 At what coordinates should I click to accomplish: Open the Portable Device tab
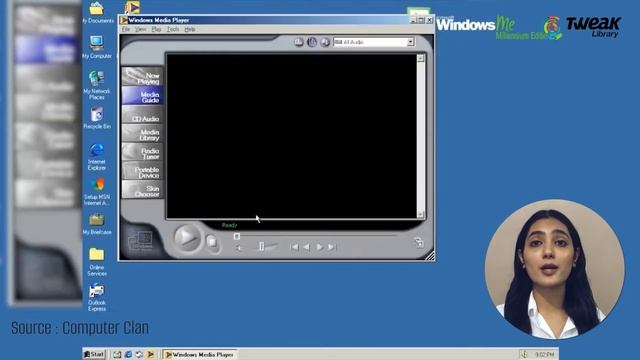coord(142,171)
